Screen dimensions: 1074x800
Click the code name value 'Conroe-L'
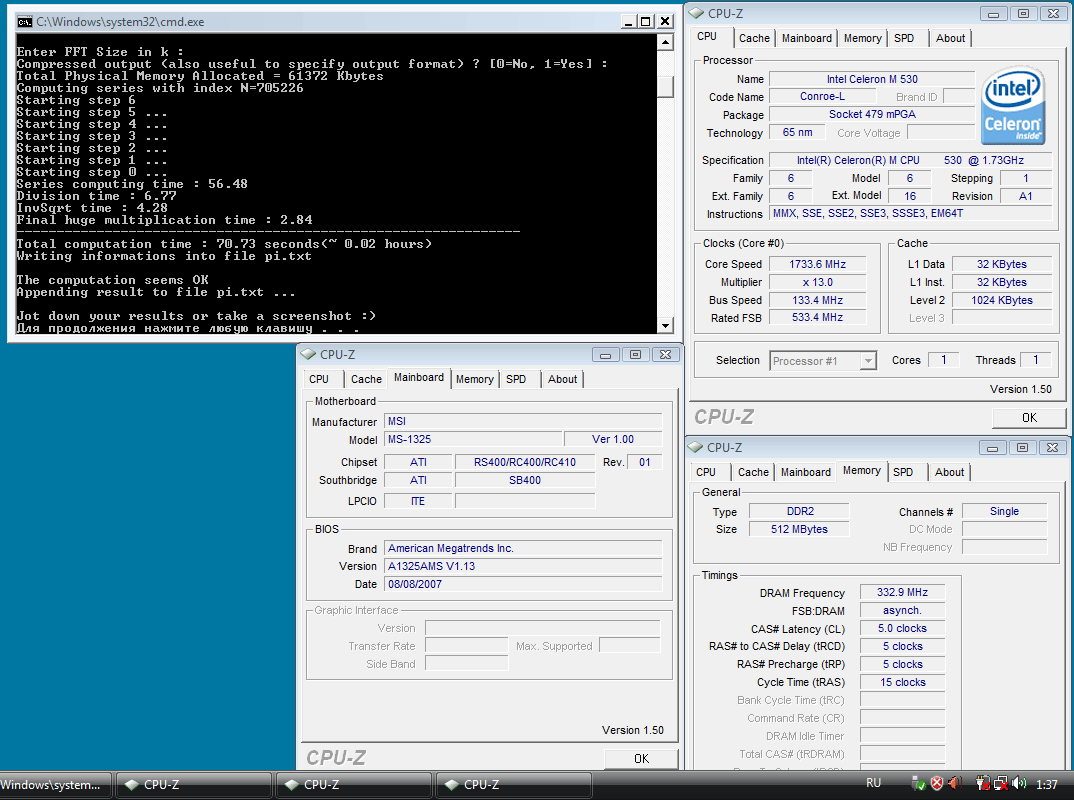822,97
